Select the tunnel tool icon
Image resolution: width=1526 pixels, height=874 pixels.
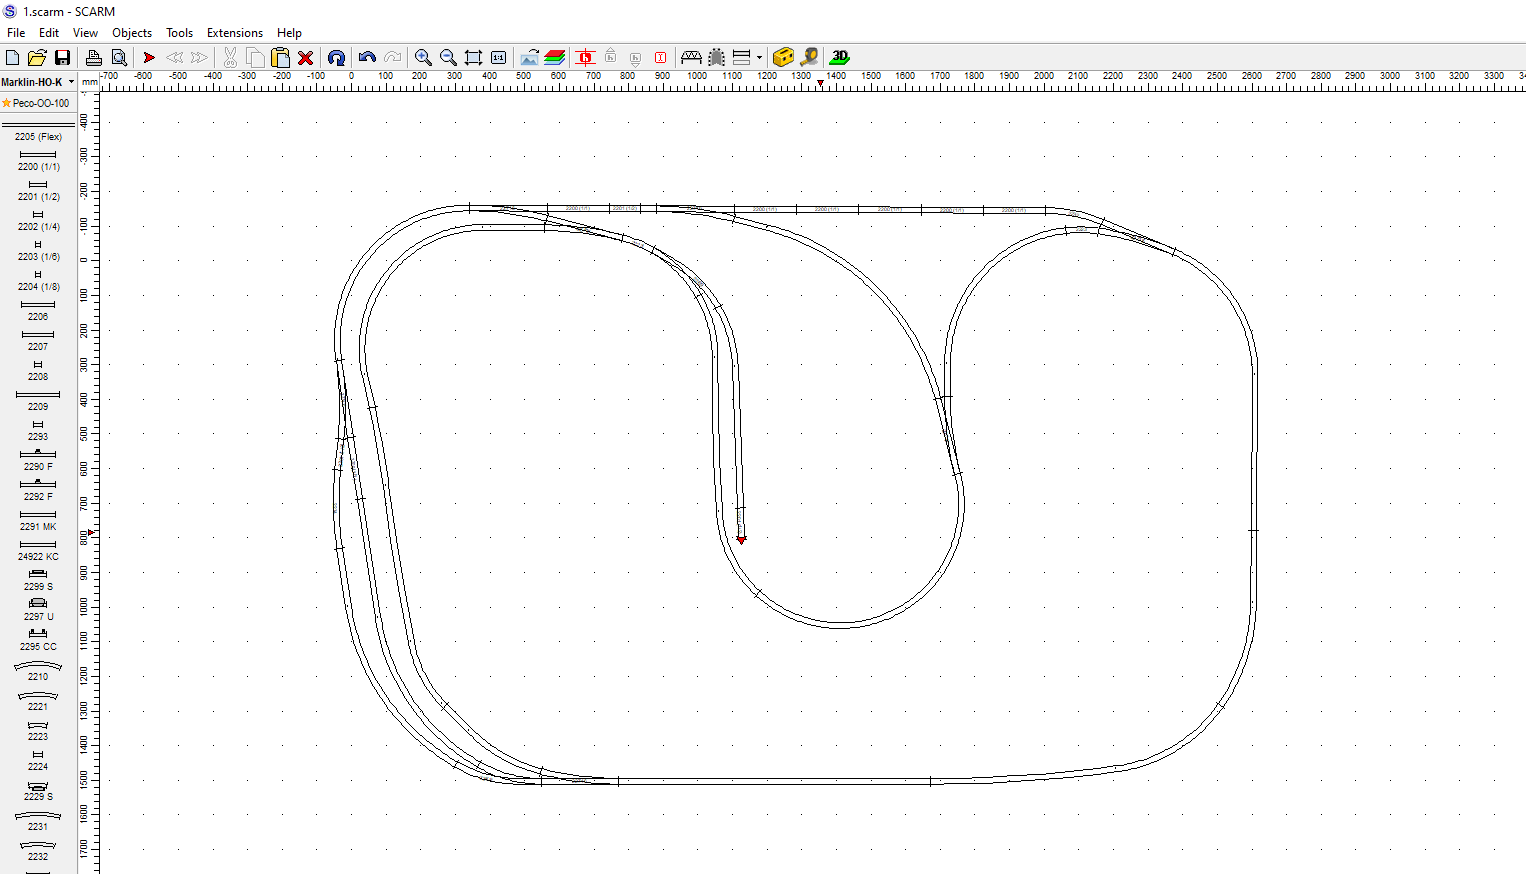716,58
